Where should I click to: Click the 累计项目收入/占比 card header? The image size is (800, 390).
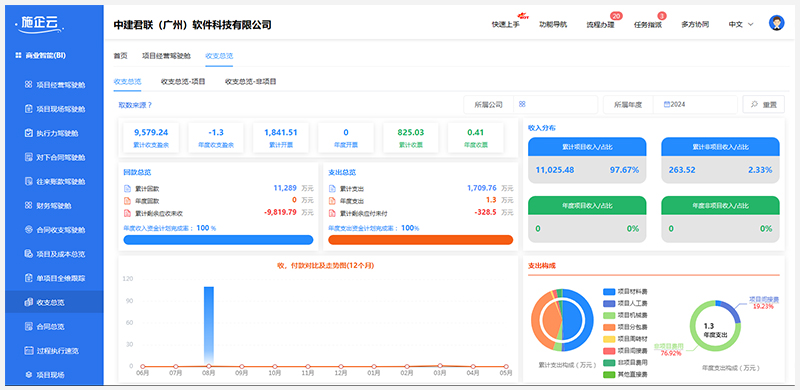coord(587,147)
